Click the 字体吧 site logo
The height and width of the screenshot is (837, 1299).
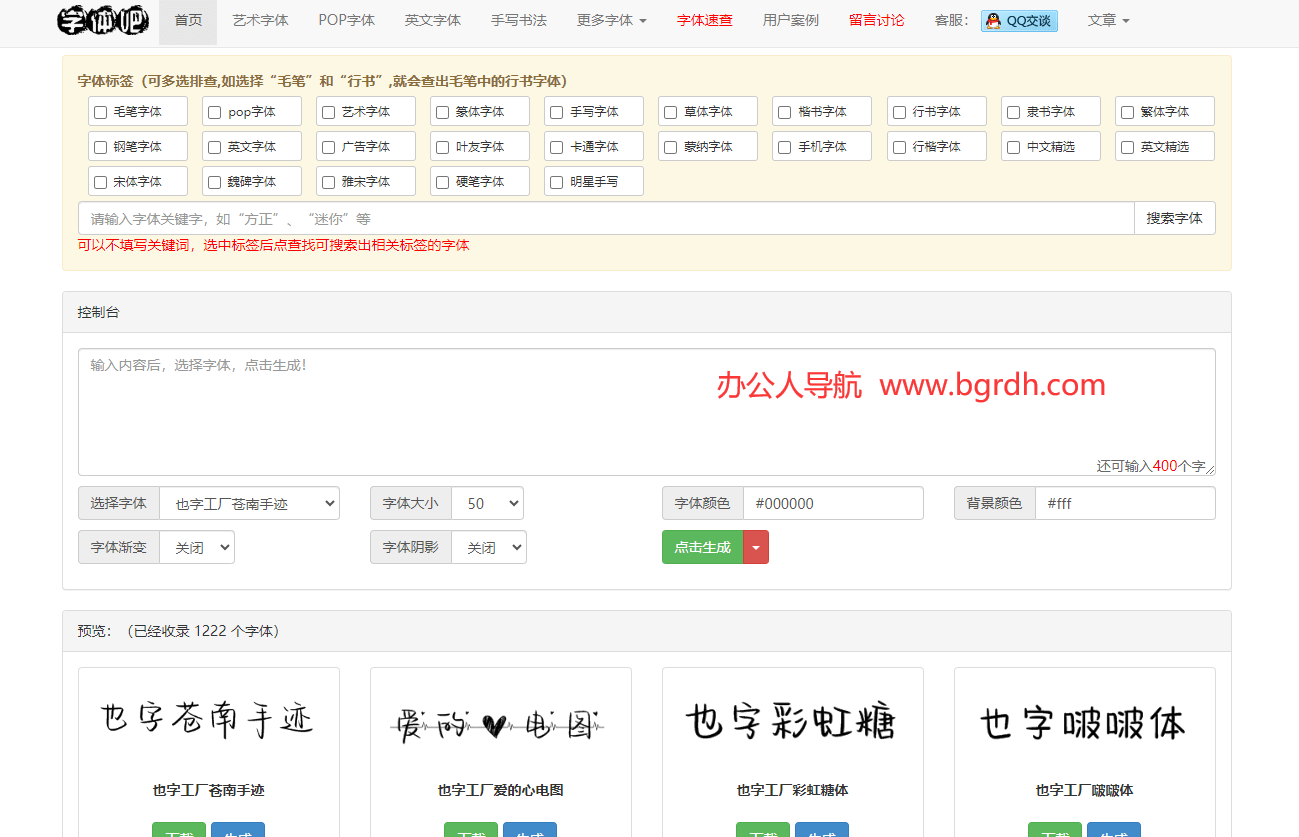(100, 20)
